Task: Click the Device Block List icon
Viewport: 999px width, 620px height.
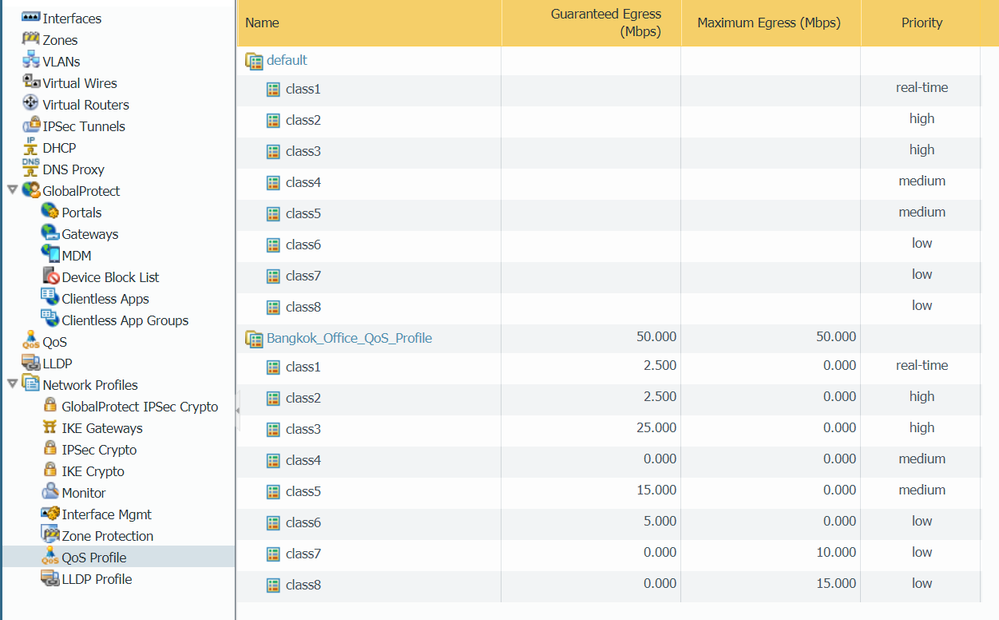Action: [x=50, y=277]
